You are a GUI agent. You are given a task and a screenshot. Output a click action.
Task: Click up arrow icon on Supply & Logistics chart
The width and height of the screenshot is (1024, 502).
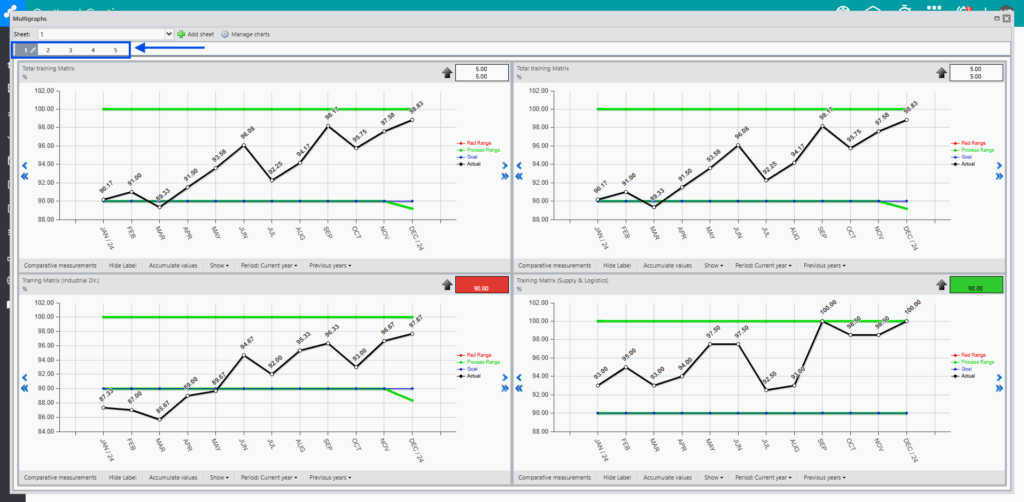click(x=941, y=284)
